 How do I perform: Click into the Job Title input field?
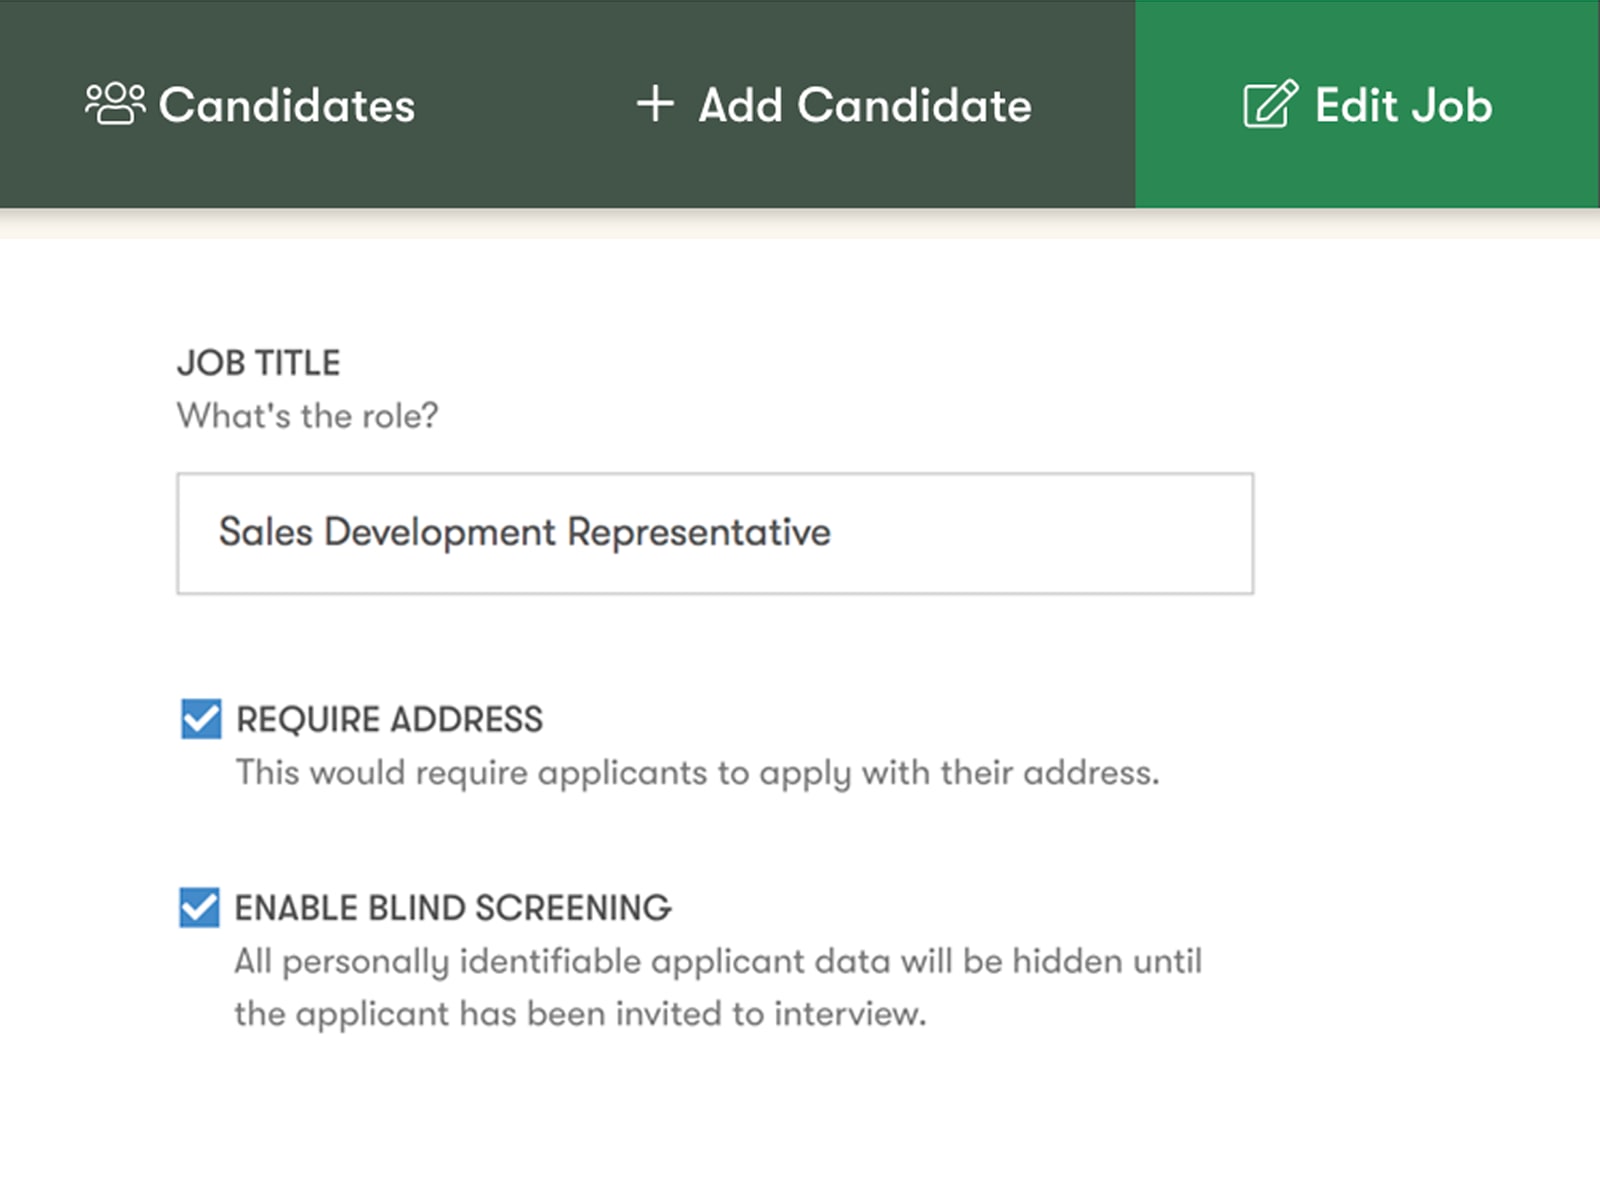pyautogui.click(x=715, y=533)
